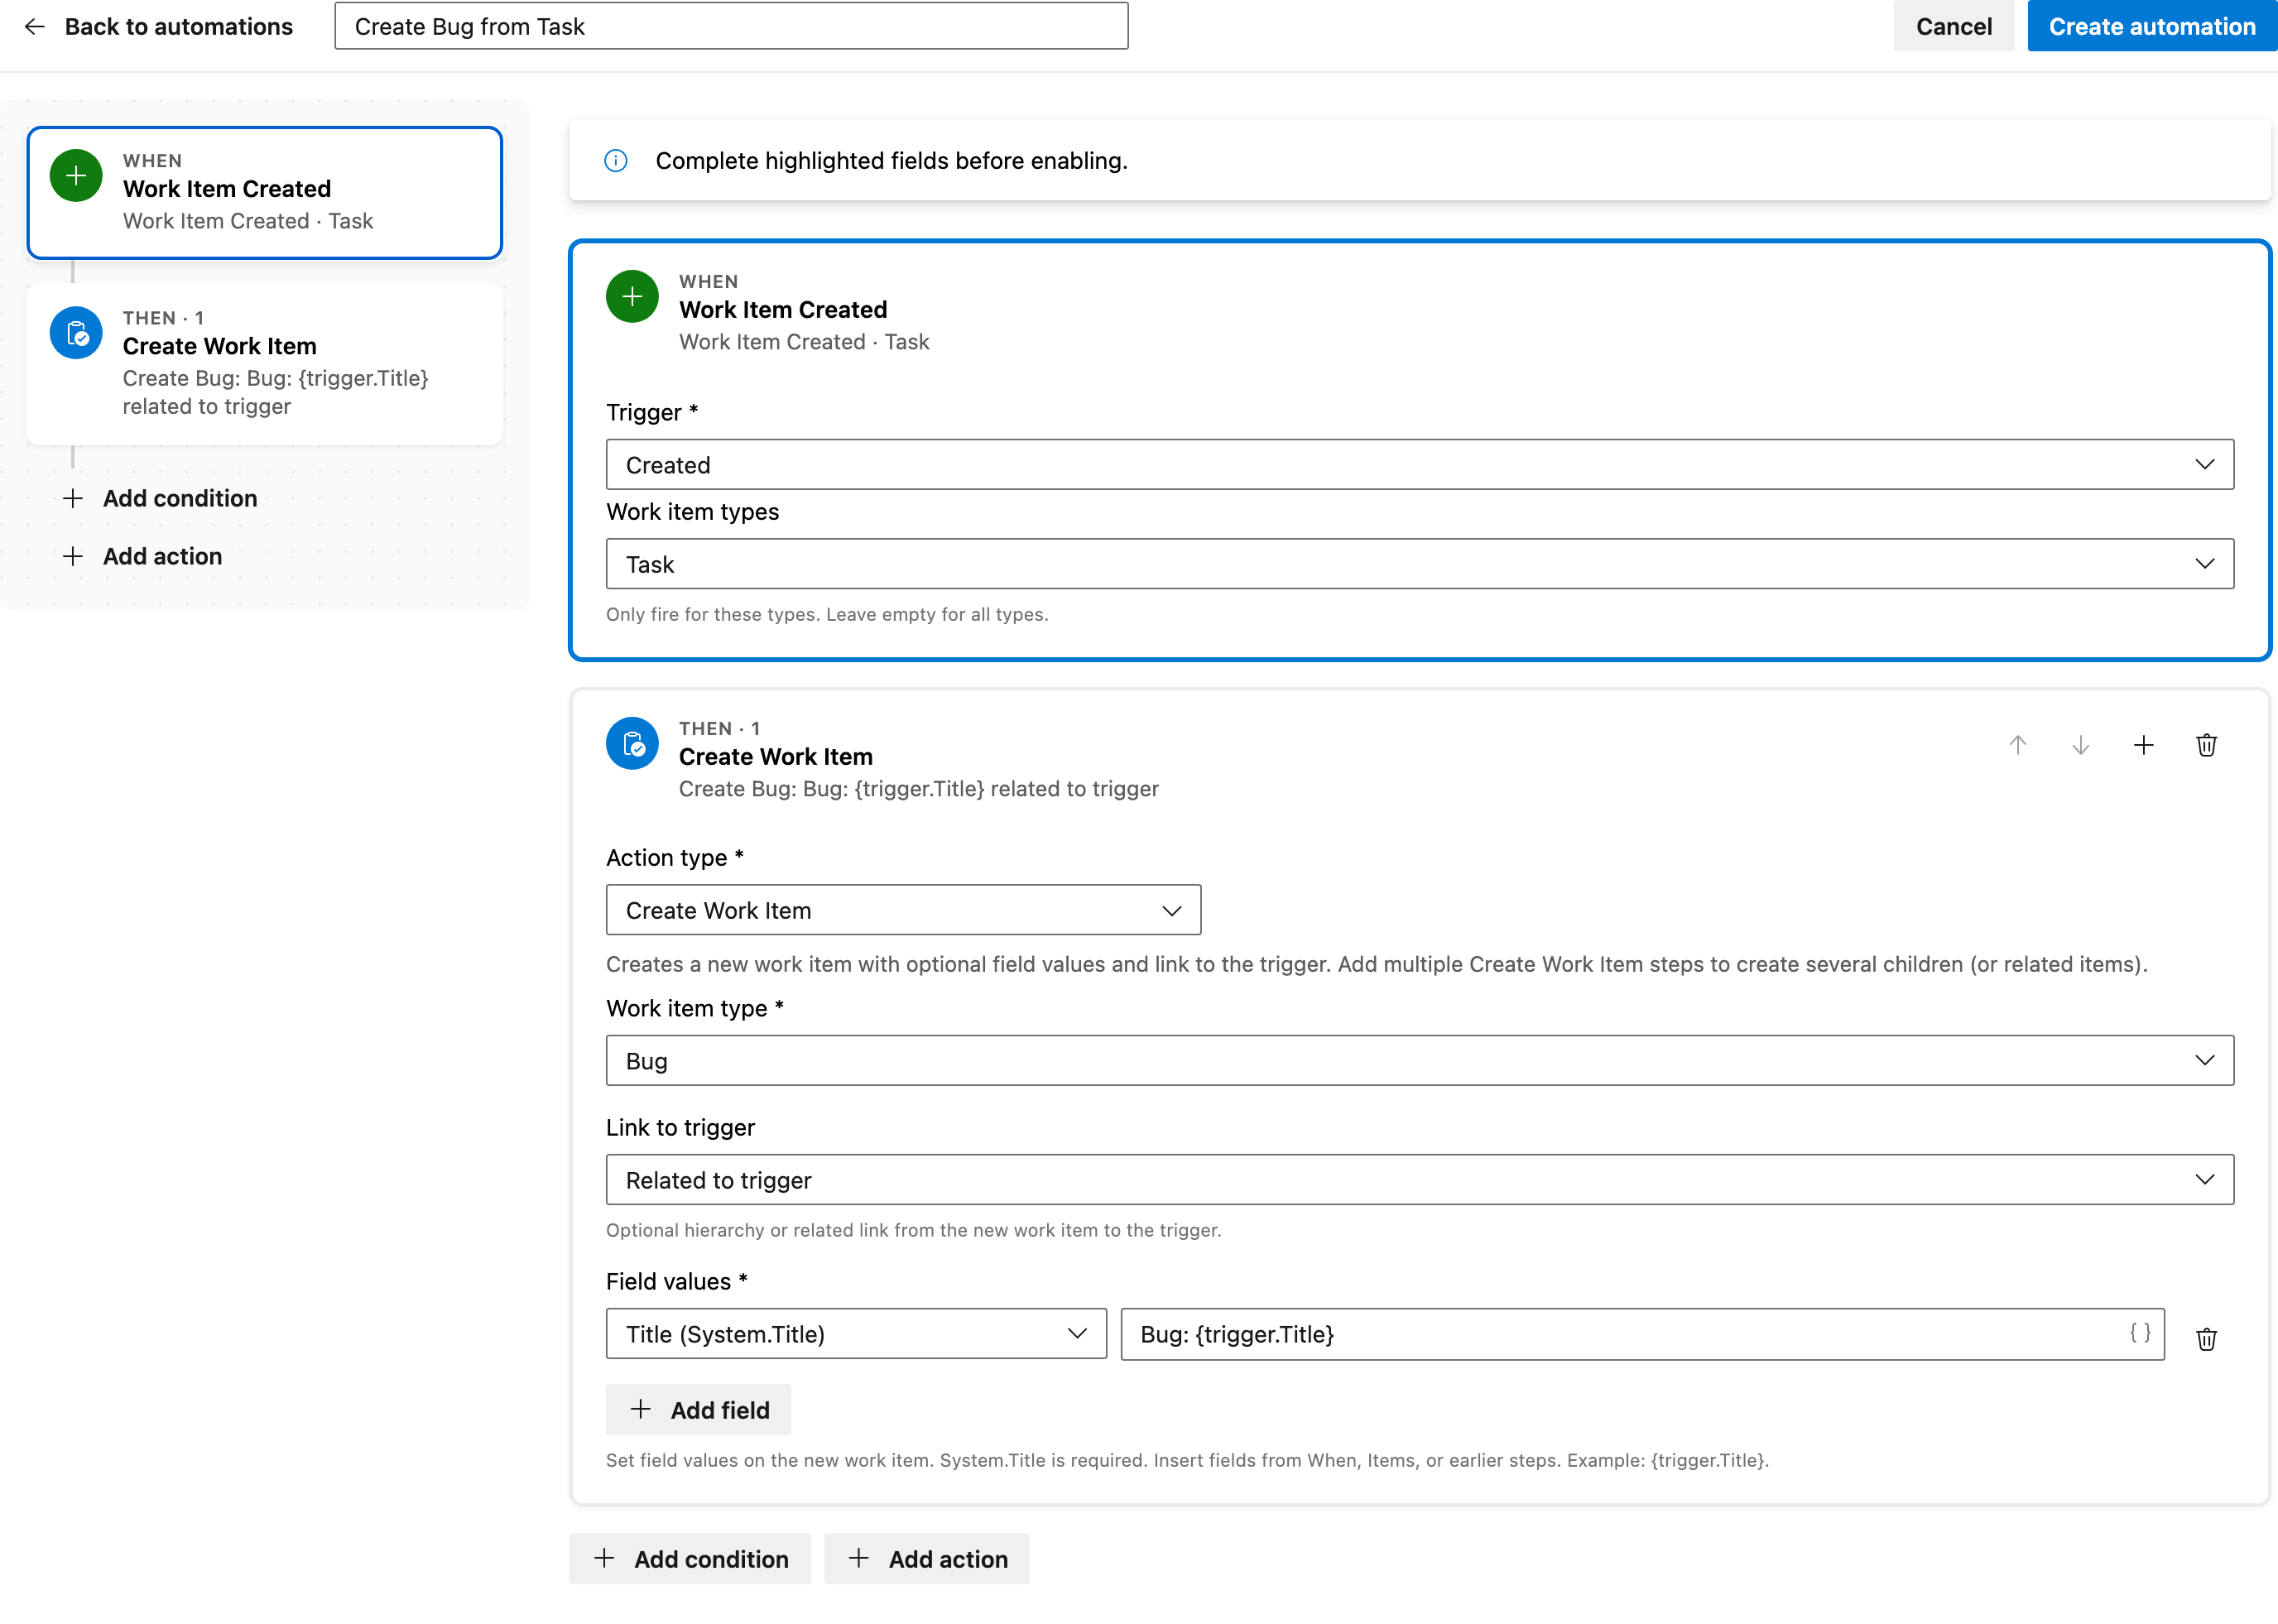Image resolution: width=2278 pixels, height=1624 pixels.
Task: Click 'Only fire for these types' hint text
Action: tap(827, 614)
